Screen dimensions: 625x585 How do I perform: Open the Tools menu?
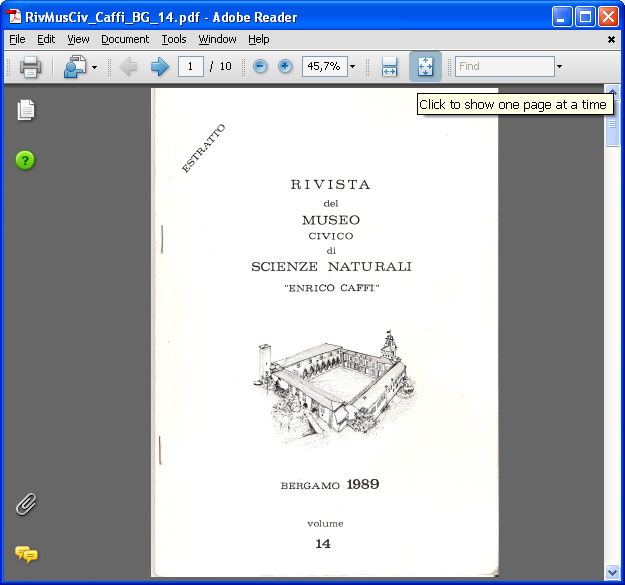click(174, 39)
